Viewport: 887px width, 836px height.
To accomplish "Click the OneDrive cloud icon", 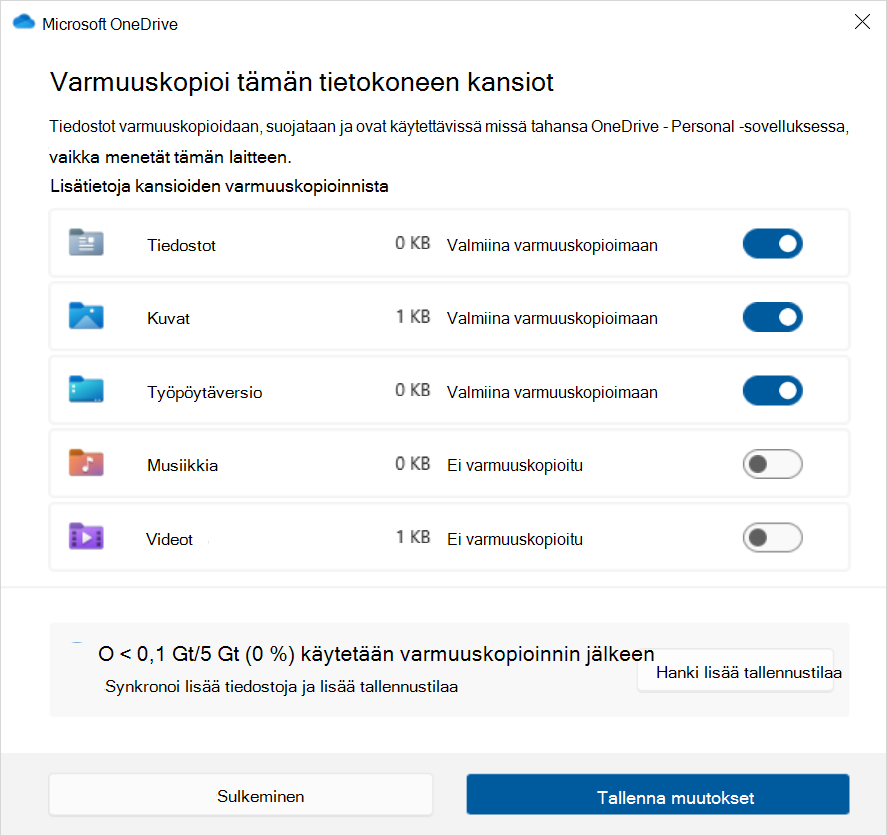I will pos(24,23).
